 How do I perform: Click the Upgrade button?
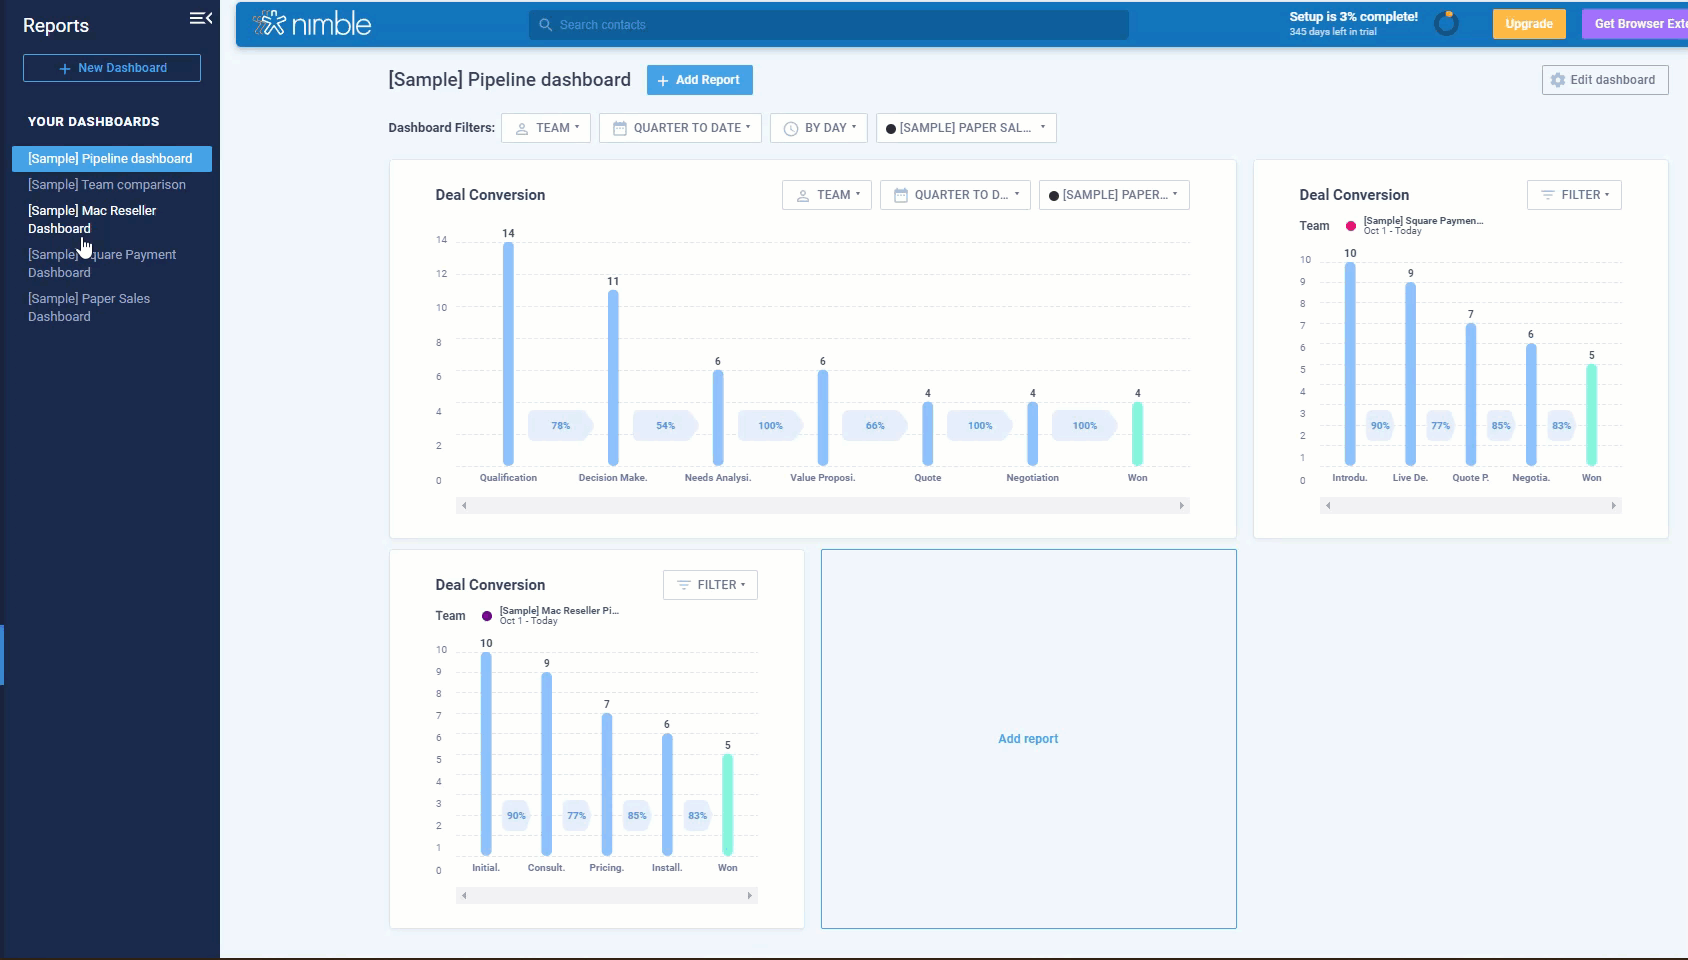tap(1528, 24)
